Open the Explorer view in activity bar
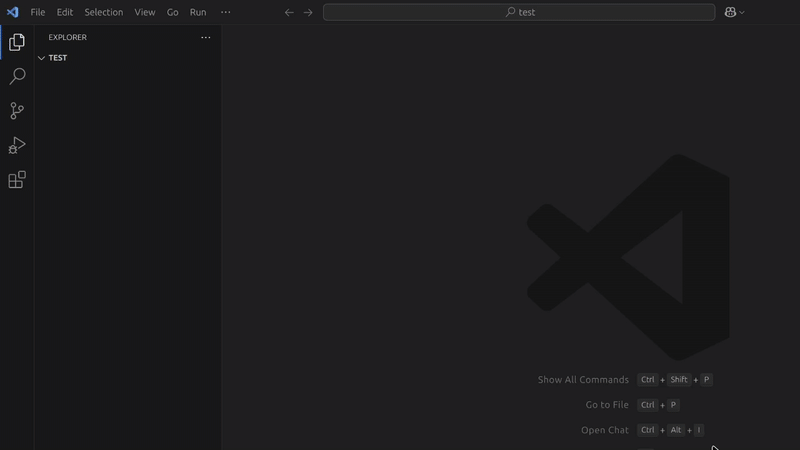 click(17, 42)
